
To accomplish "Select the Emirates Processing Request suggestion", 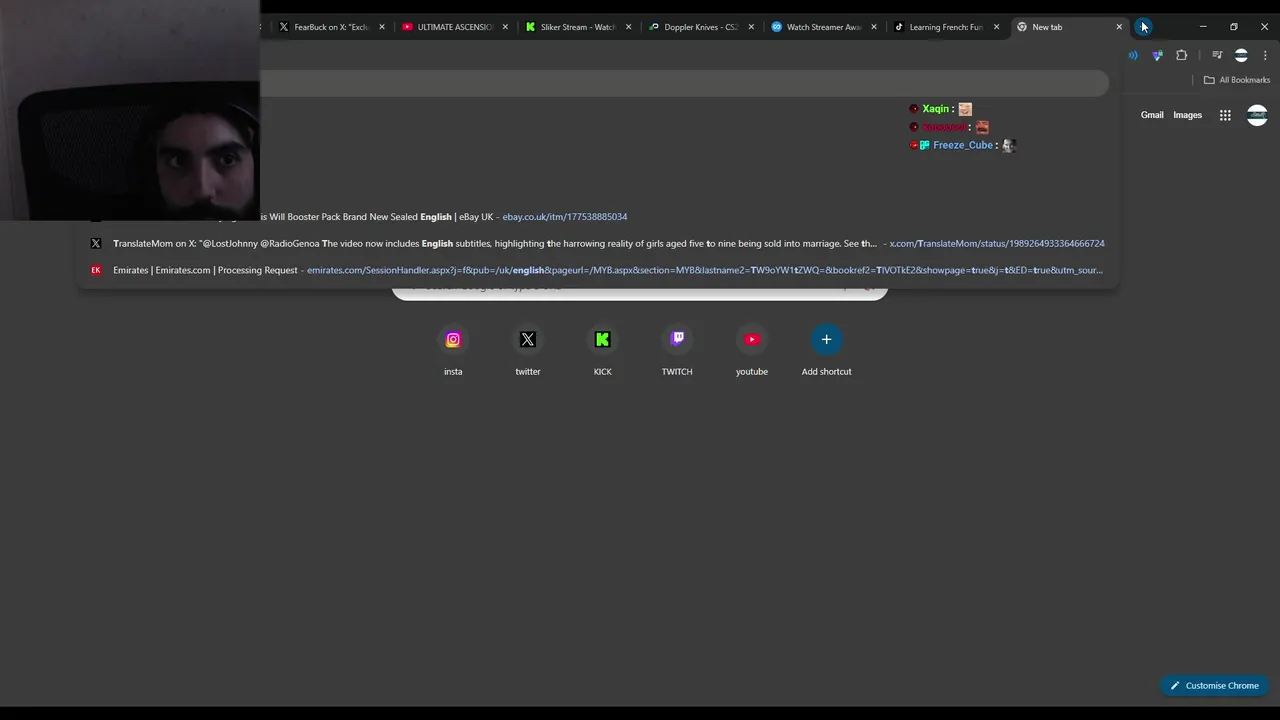I will [598, 270].
